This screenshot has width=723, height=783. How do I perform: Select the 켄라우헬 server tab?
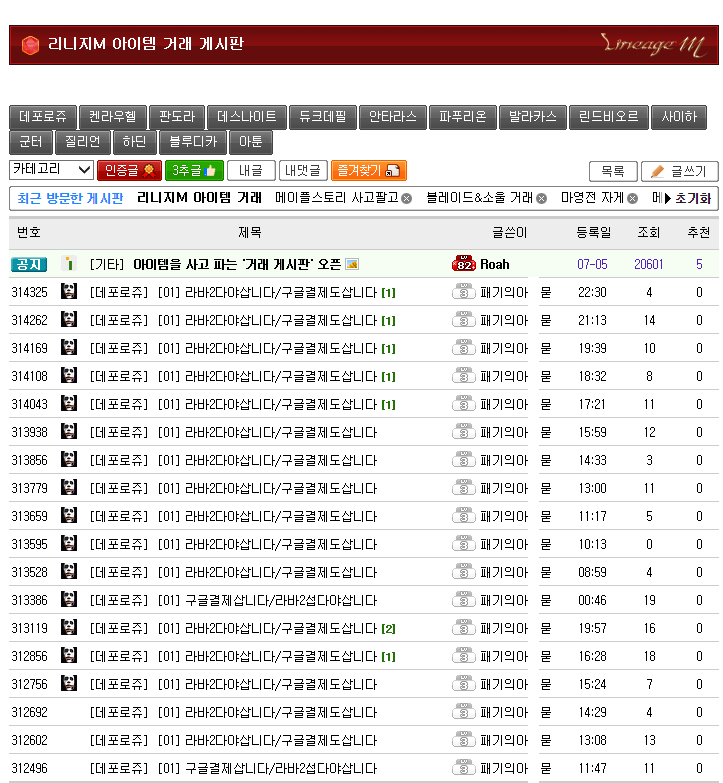[x=113, y=117]
